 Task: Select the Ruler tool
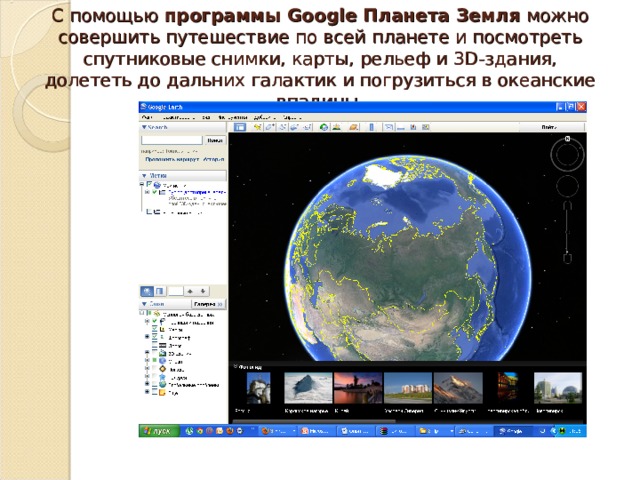click(x=371, y=127)
